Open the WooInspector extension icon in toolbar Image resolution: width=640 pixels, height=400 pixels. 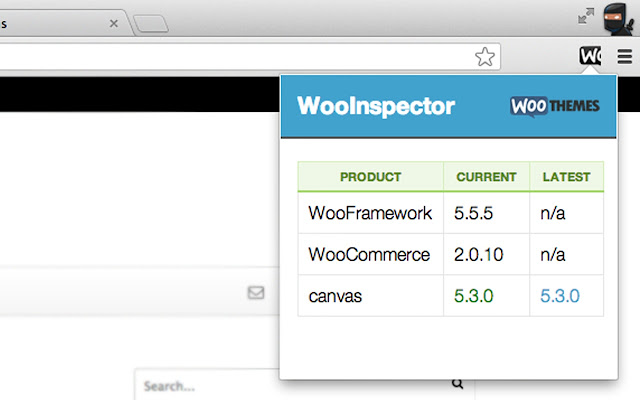coord(590,56)
